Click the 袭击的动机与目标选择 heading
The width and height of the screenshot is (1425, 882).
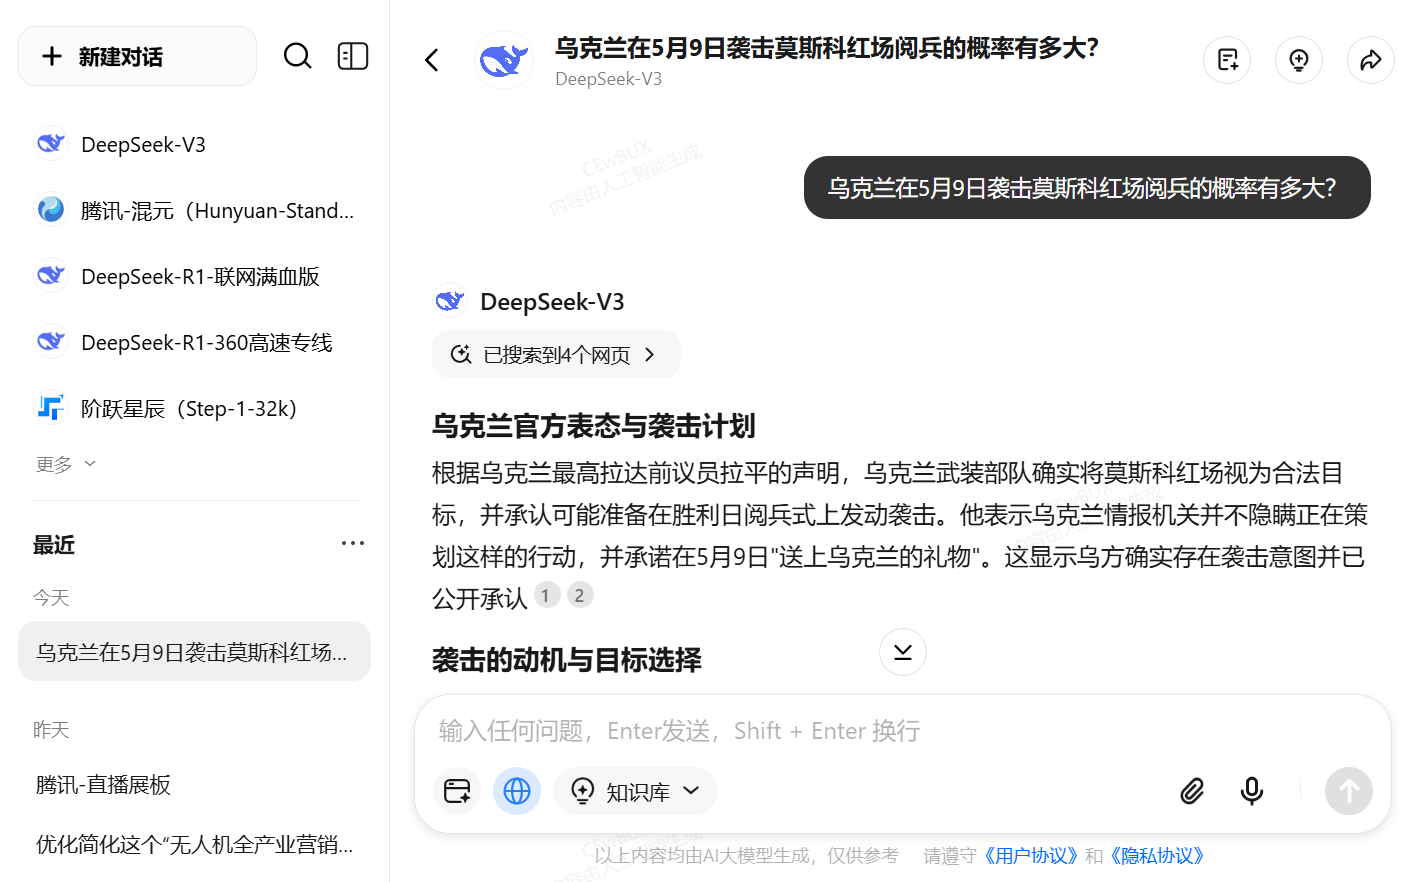coord(566,660)
